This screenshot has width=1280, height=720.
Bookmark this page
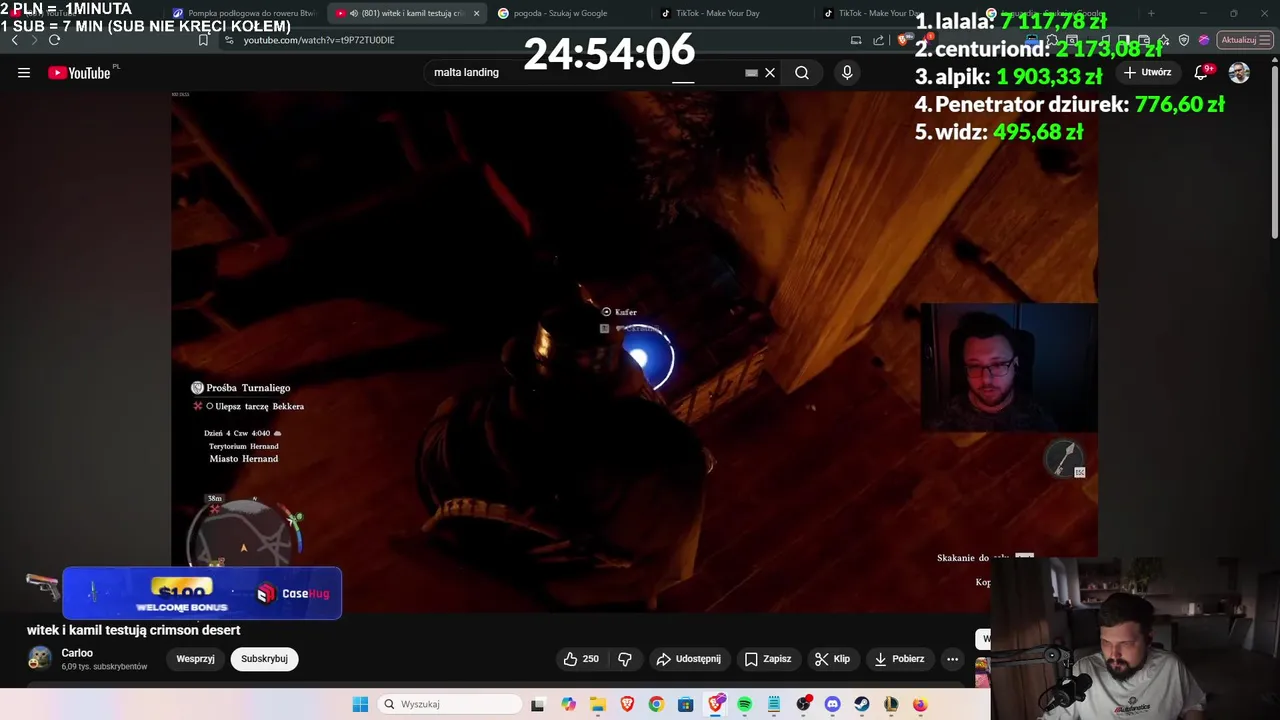coord(203,40)
